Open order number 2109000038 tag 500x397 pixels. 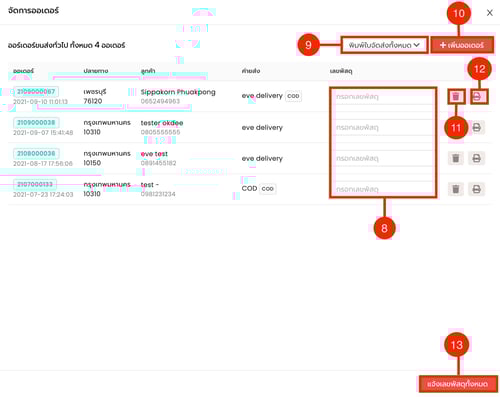36,123
